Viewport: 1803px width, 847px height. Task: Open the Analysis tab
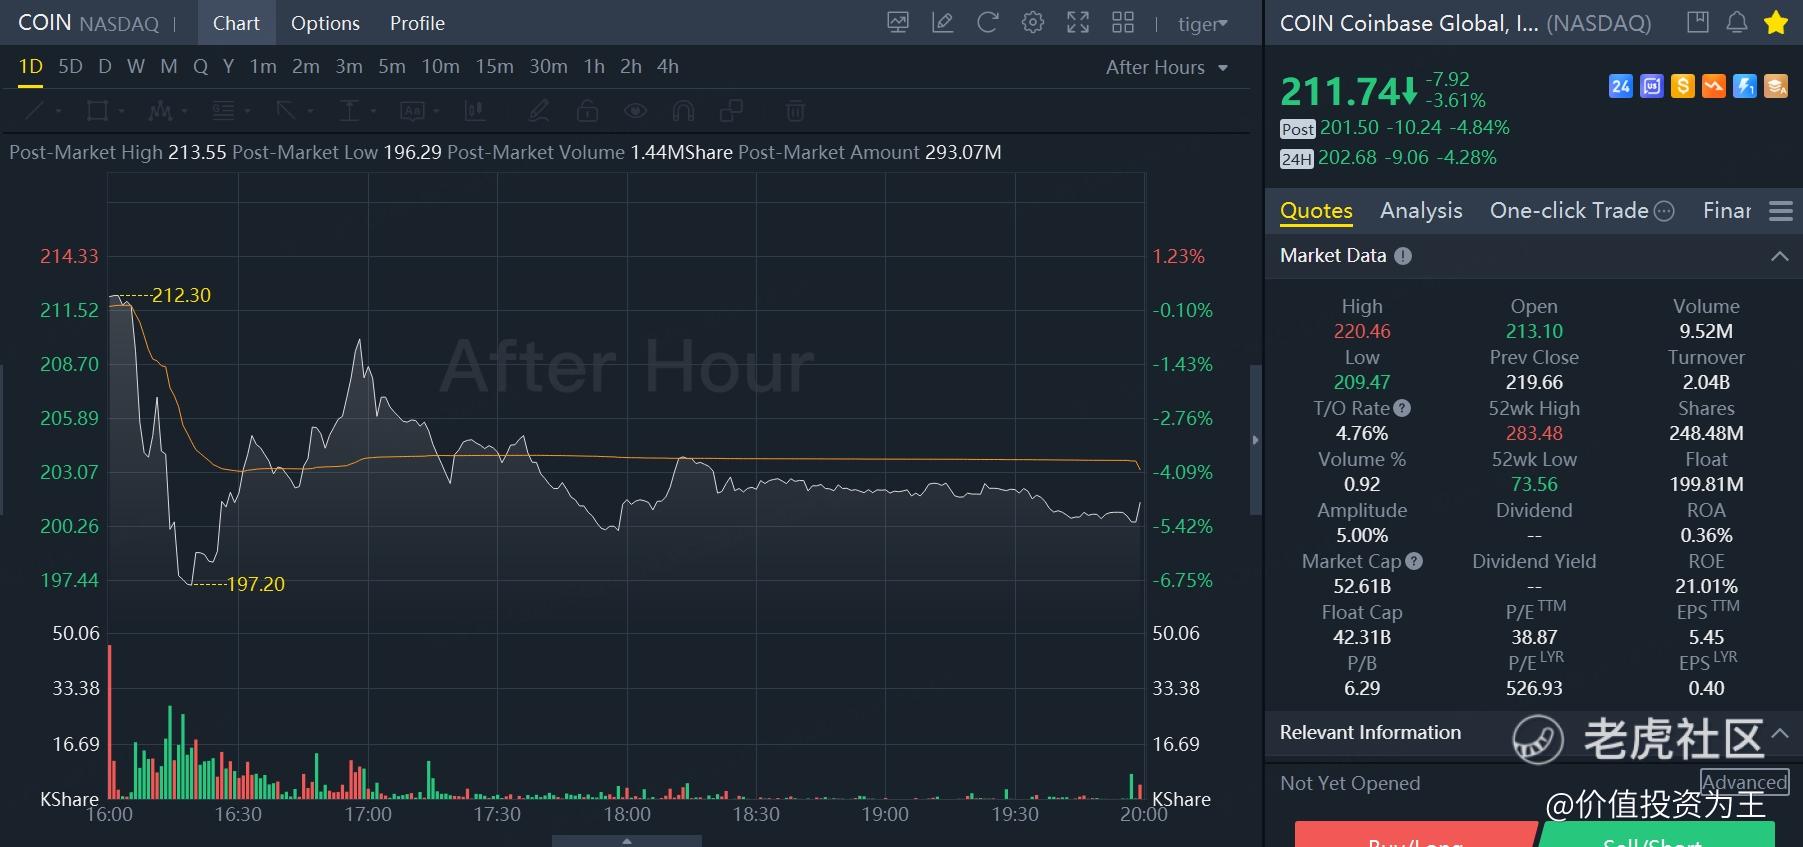pos(1421,211)
